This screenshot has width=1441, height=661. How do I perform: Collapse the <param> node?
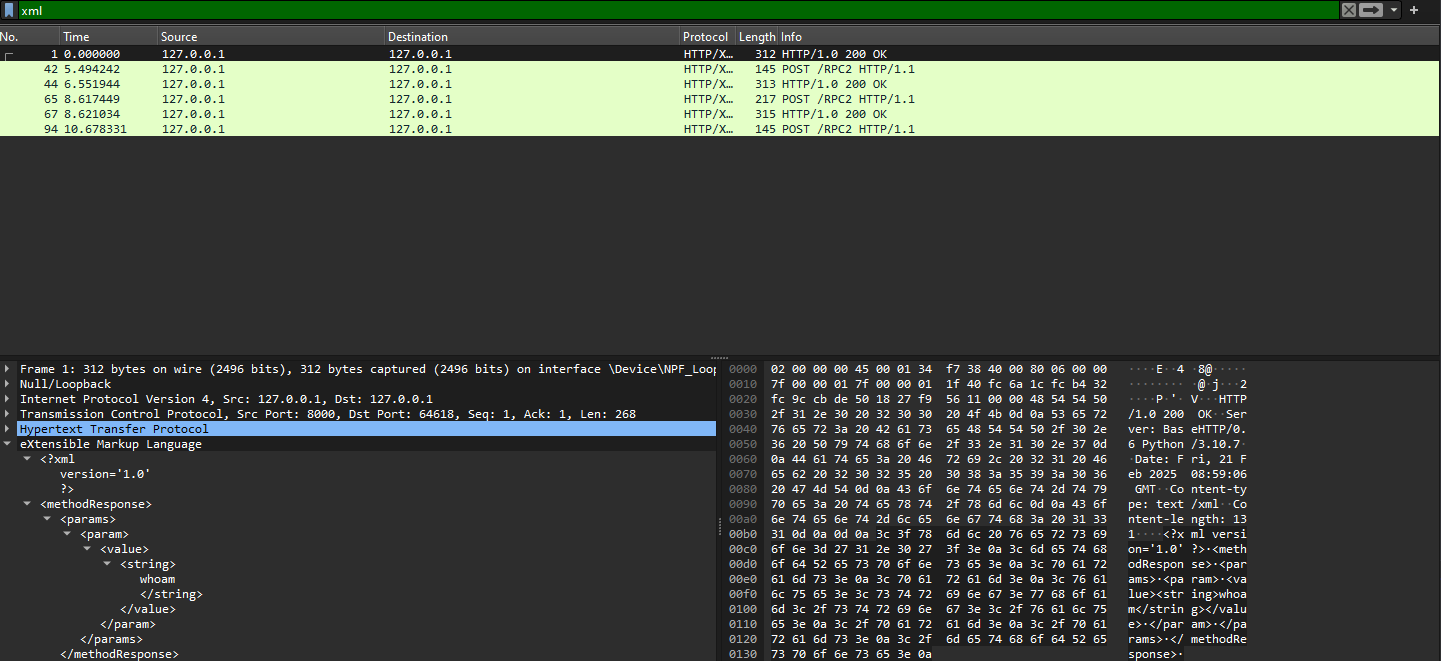[x=68, y=534]
